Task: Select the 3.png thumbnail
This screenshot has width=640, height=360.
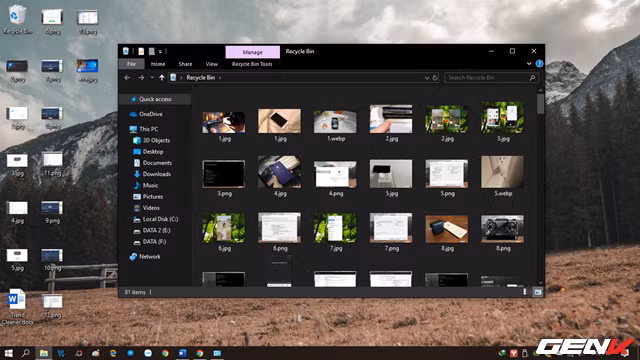Action: coord(224,178)
